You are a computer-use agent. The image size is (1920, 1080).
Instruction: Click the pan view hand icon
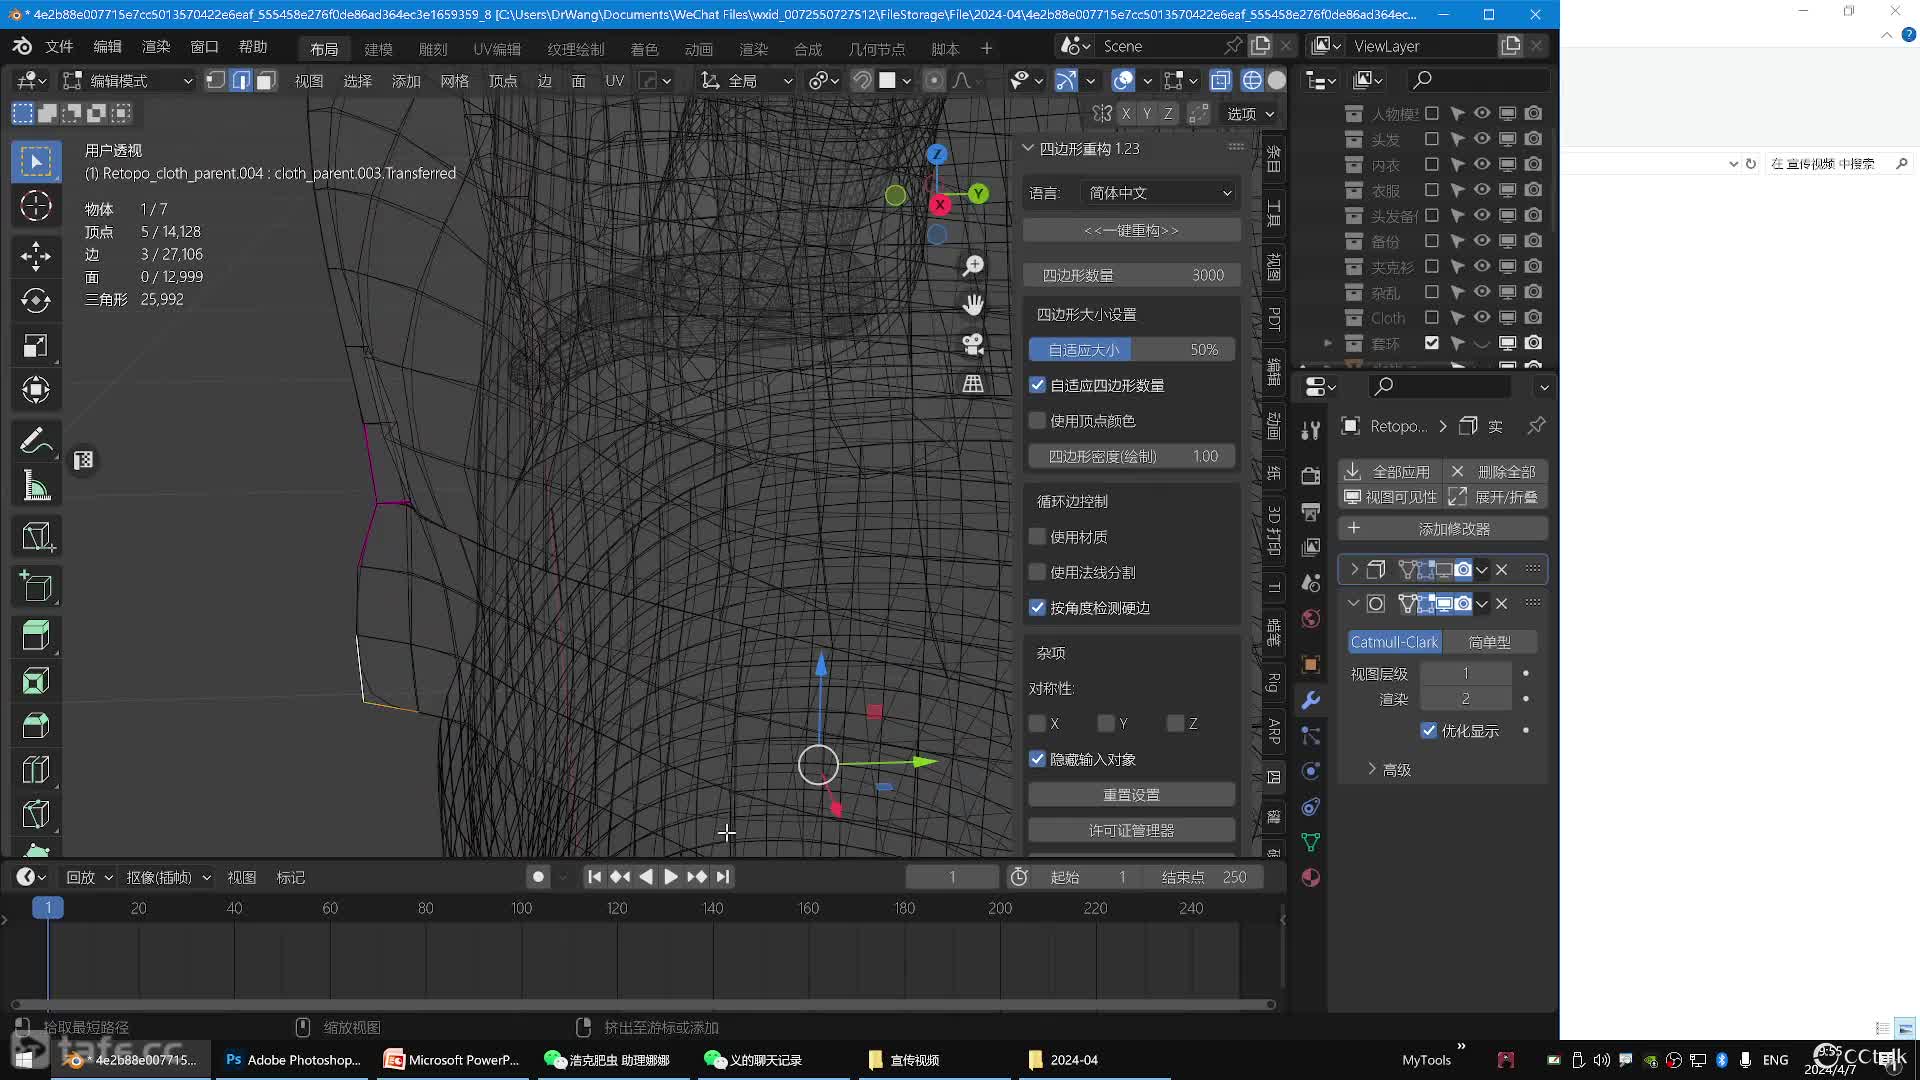click(973, 304)
